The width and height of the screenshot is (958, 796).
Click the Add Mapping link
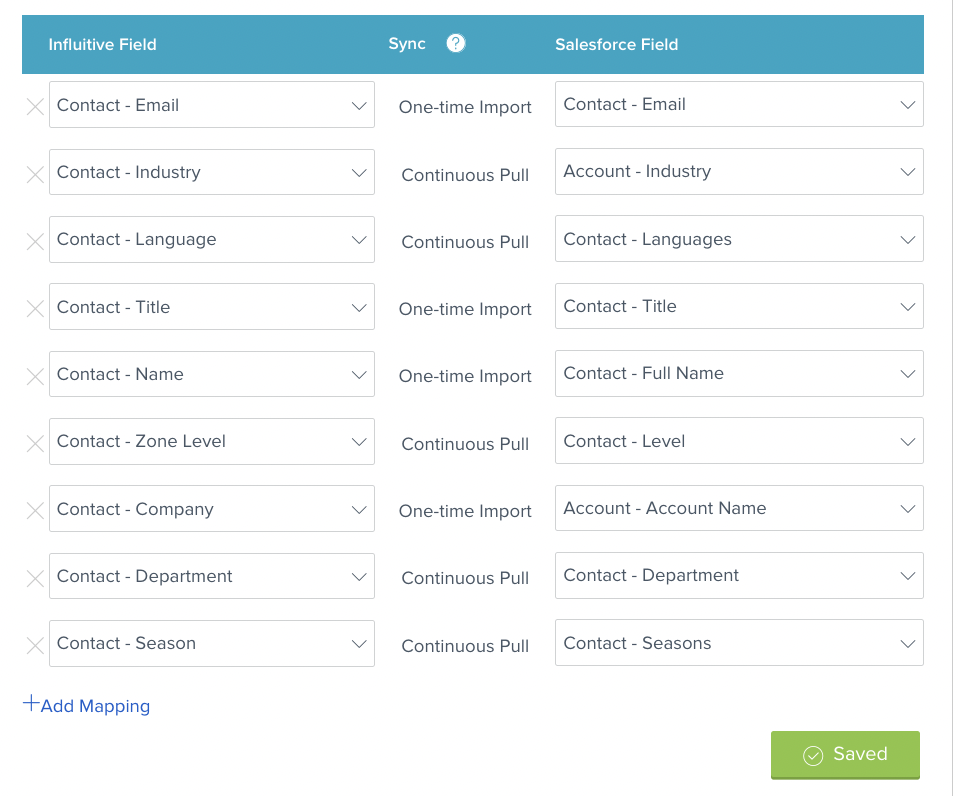(x=87, y=706)
